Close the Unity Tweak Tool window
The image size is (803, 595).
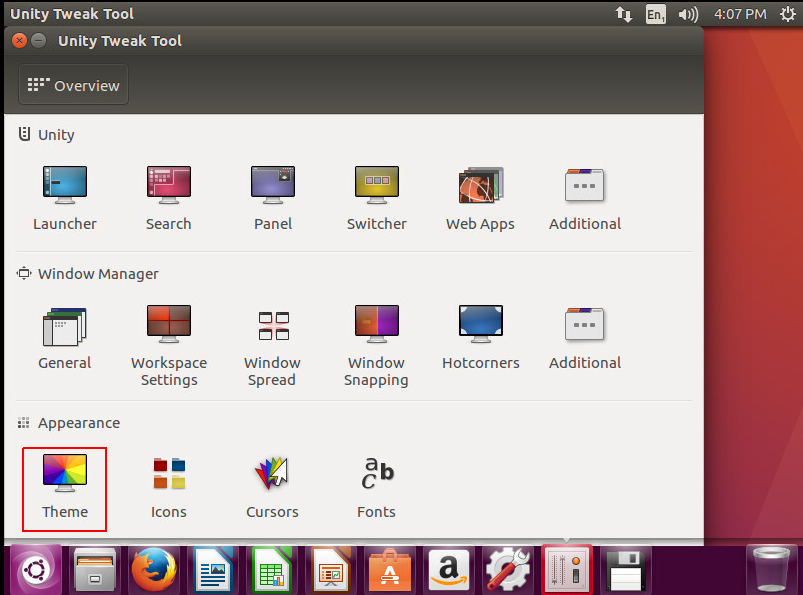click(x=19, y=40)
